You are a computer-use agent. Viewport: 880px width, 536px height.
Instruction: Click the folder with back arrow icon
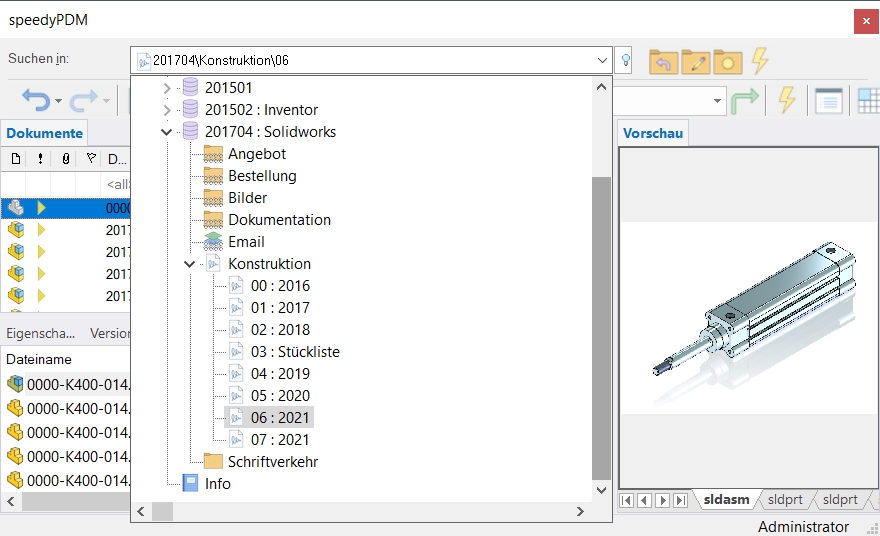pyautogui.click(x=663, y=61)
